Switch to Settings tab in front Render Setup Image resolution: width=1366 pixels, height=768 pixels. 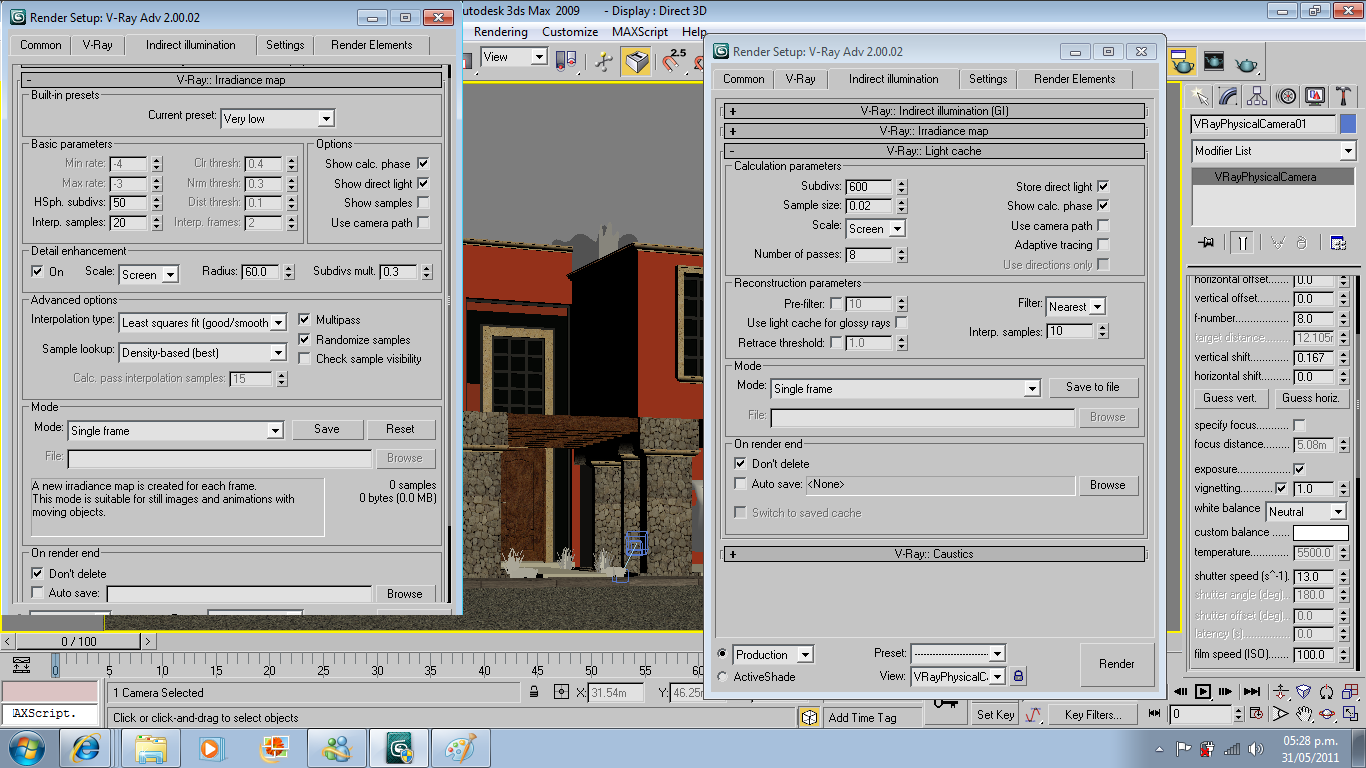[988, 79]
